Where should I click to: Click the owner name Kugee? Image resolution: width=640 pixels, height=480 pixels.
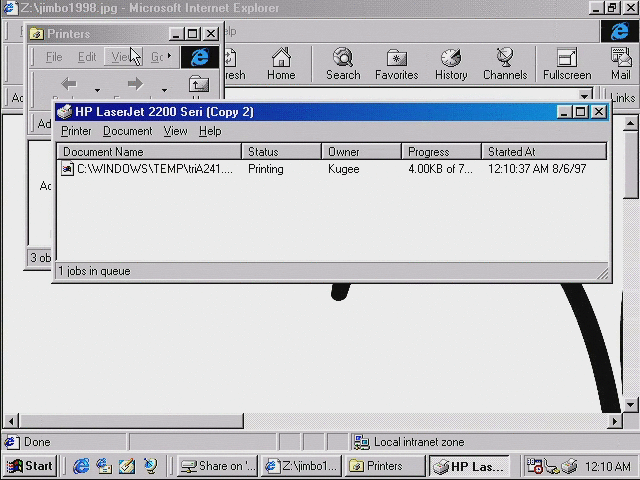(x=344, y=169)
